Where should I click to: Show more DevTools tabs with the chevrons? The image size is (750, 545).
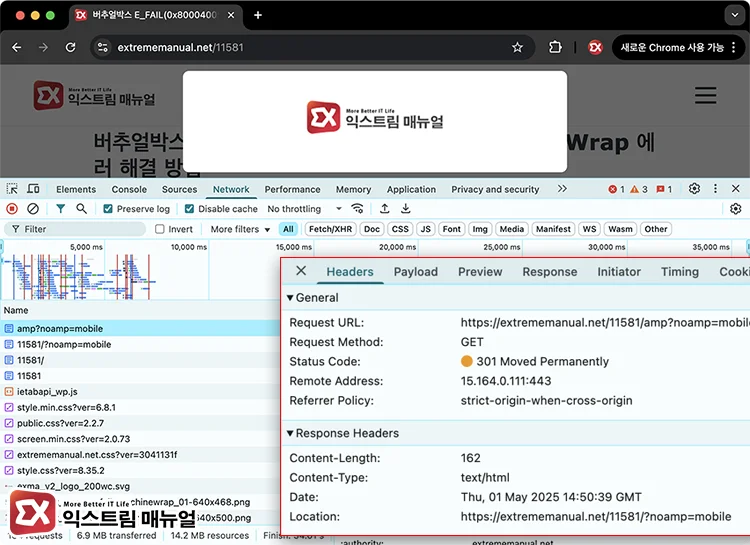(562, 189)
